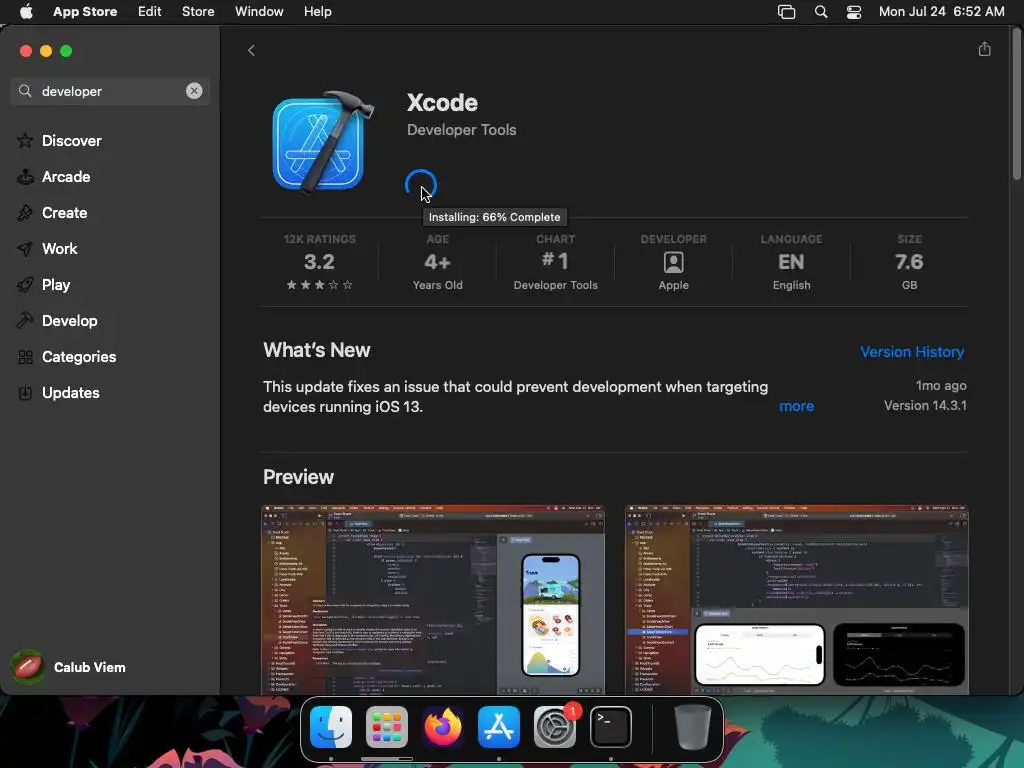Open the Calub Viem account
This screenshot has width=1024, height=768.
(x=69, y=667)
